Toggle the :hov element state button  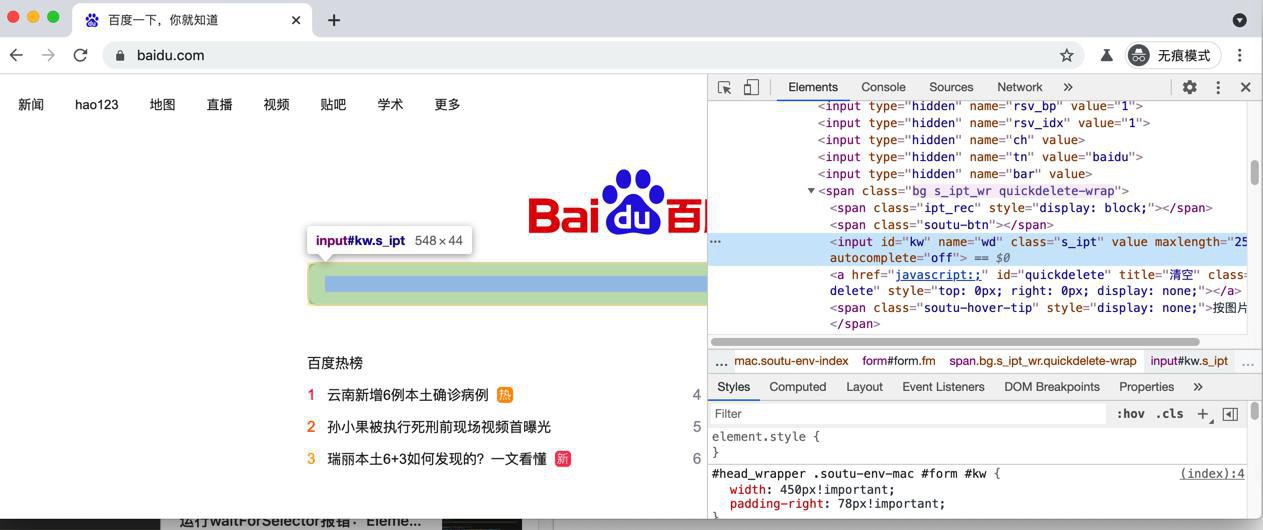1131,414
